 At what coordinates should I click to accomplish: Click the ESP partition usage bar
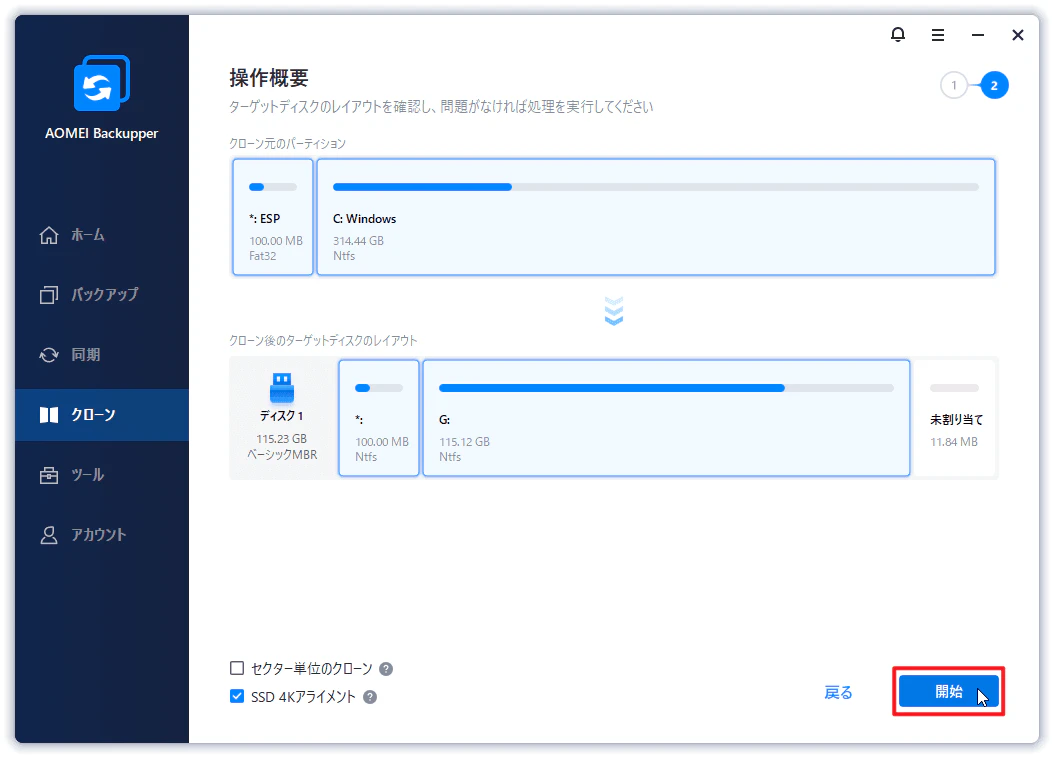pyautogui.click(x=272, y=187)
